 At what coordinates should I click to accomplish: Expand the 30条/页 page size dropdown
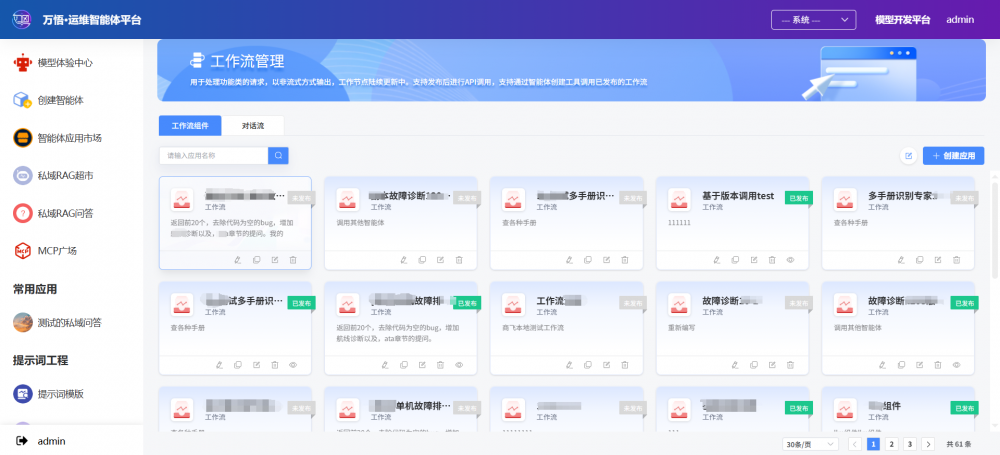click(811, 443)
